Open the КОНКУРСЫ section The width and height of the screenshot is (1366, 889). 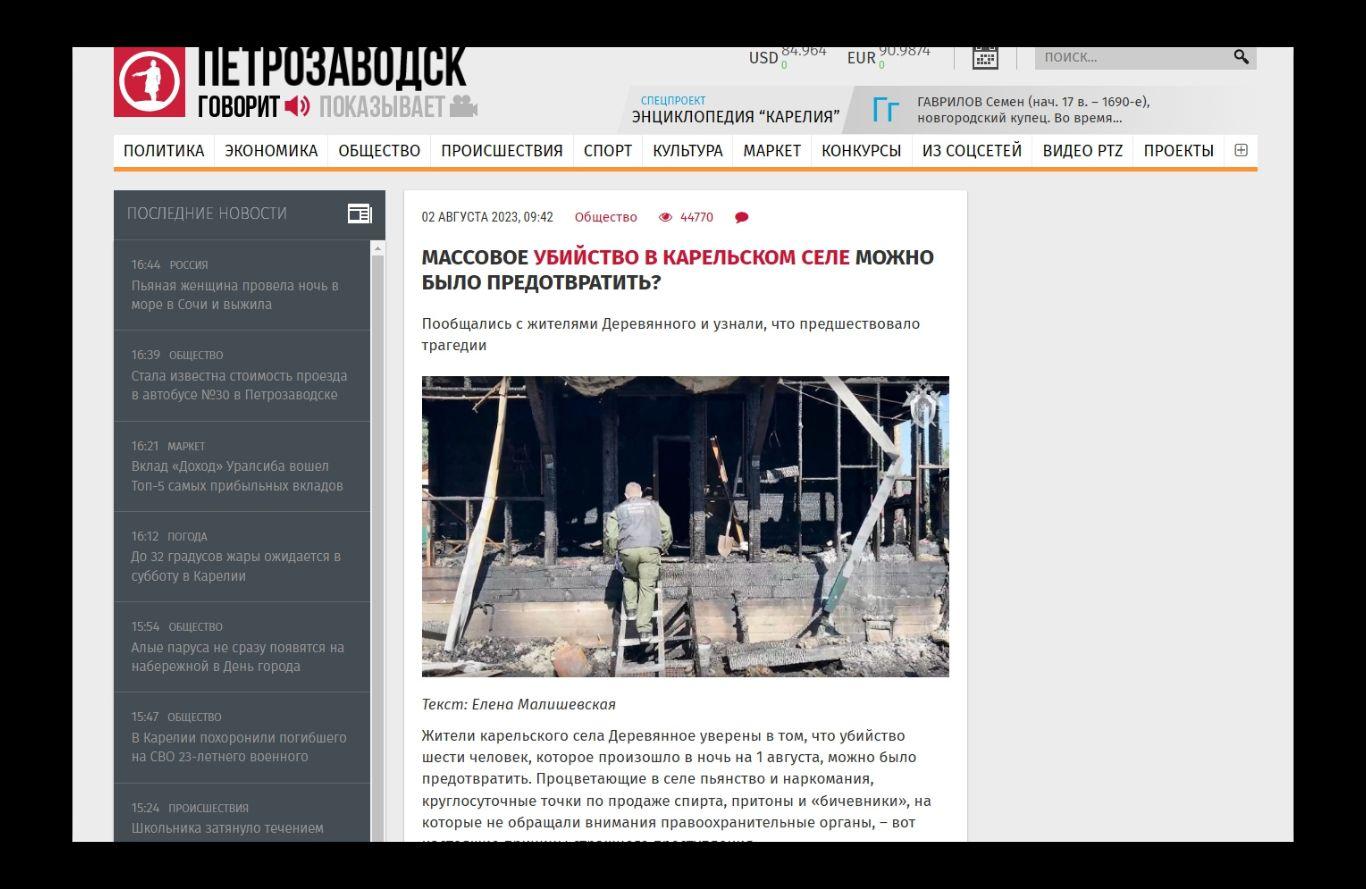[861, 151]
